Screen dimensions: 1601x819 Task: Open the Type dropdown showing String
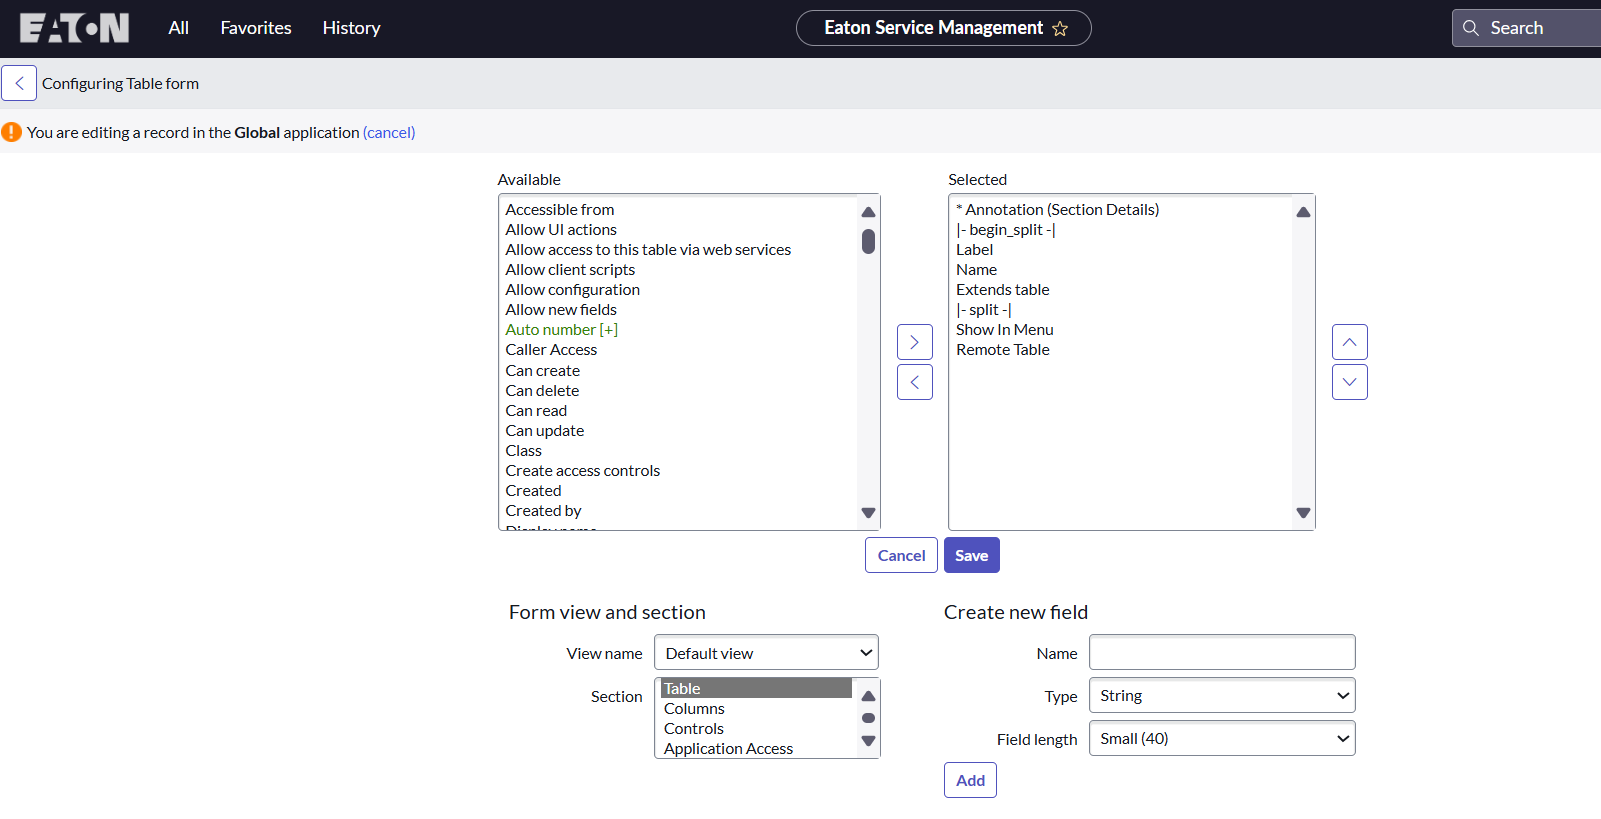click(x=1222, y=696)
